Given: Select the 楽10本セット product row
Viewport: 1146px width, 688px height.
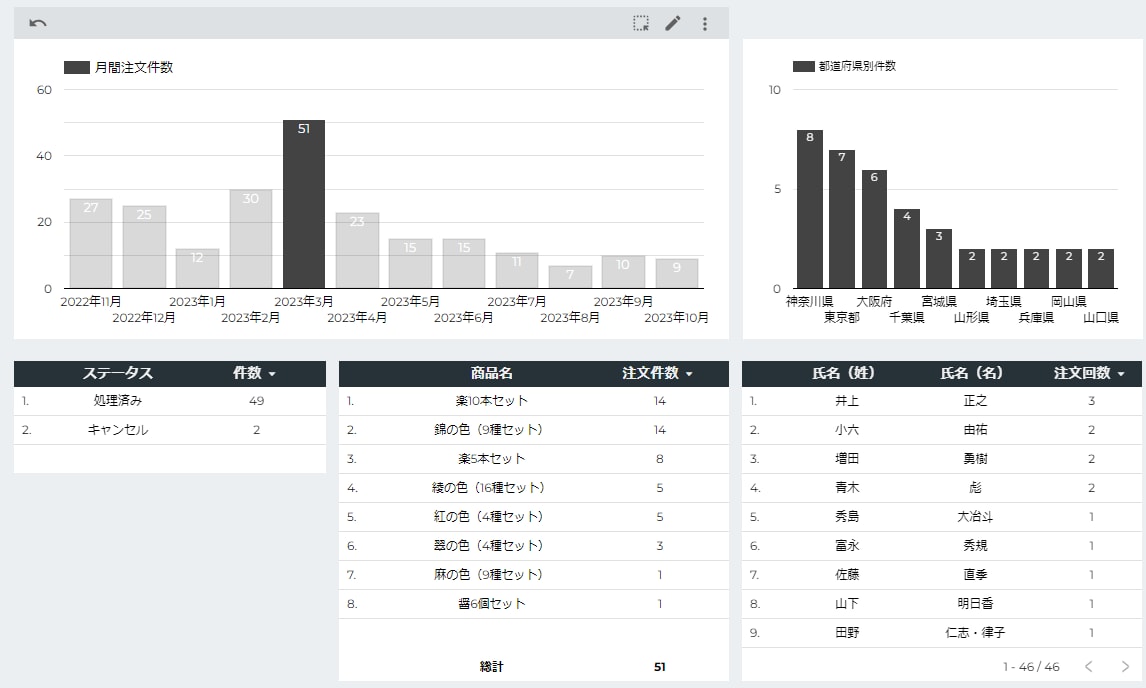Looking at the screenshot, I should pos(534,401).
